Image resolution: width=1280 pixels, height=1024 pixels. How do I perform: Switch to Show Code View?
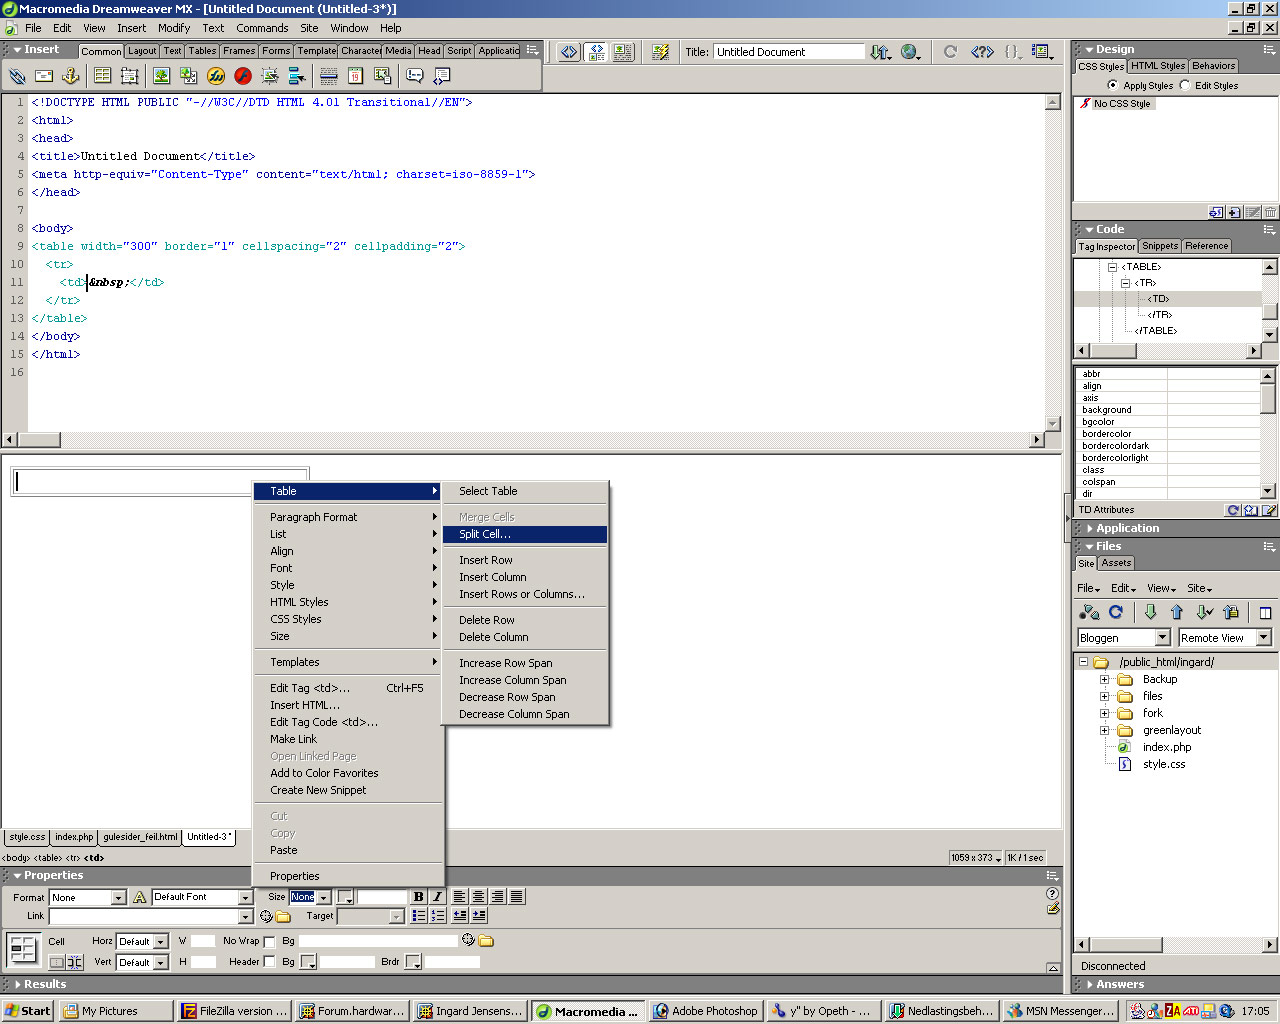(569, 52)
